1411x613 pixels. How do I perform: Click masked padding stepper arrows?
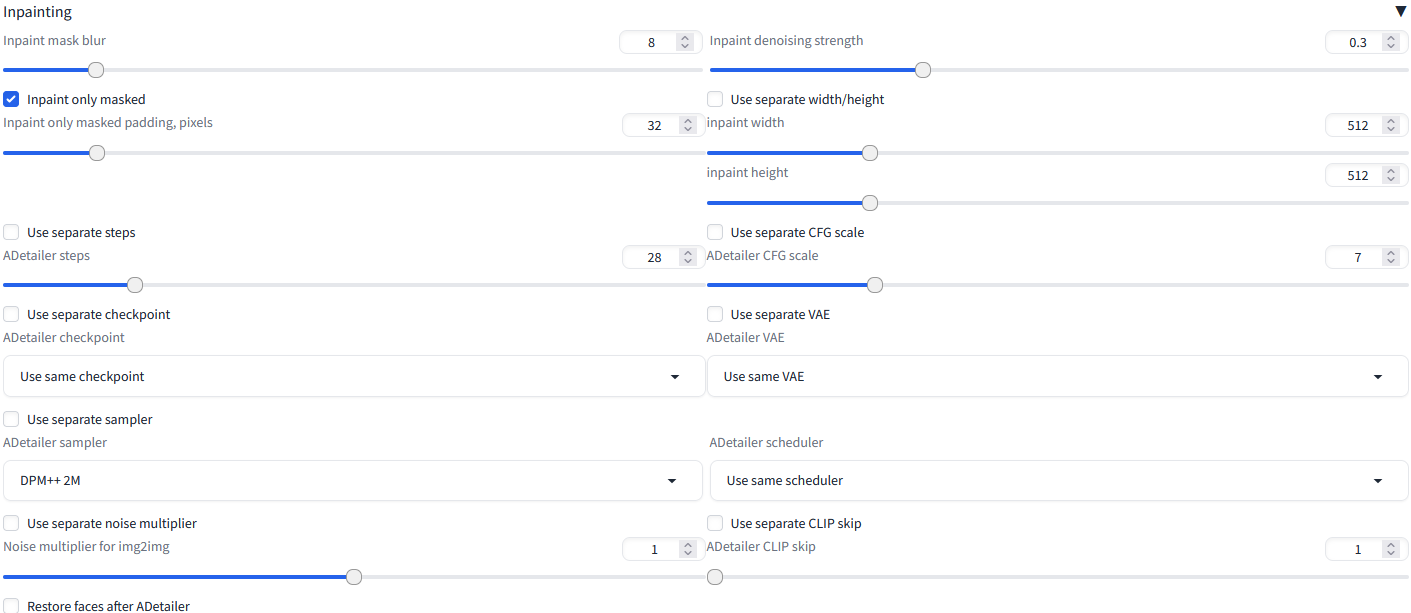pos(687,125)
